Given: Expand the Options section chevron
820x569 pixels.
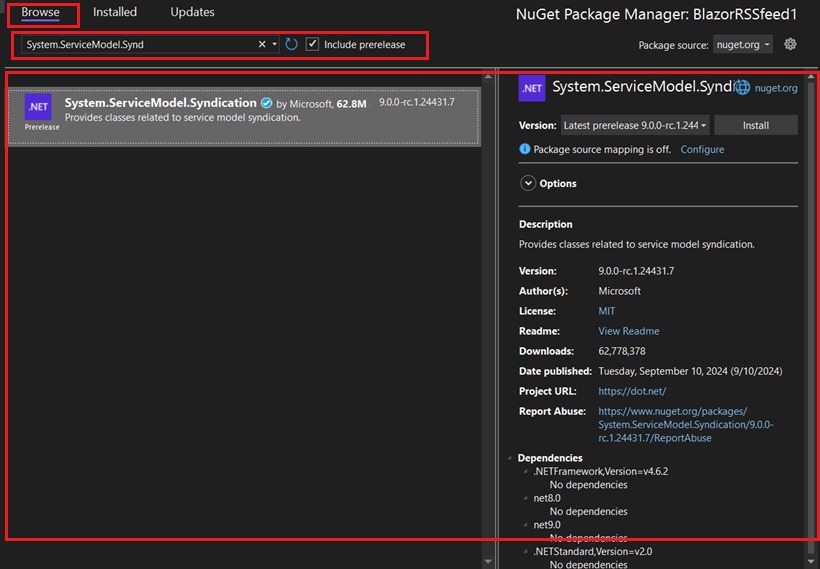Looking at the screenshot, I should [528, 183].
